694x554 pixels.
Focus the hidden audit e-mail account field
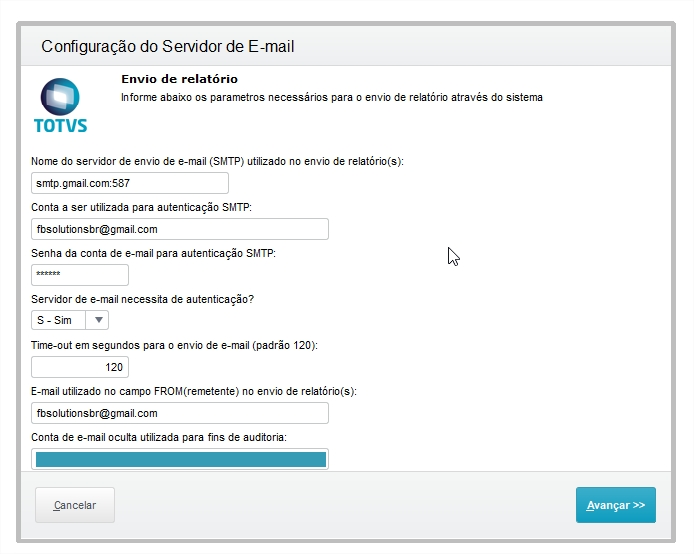click(x=180, y=459)
